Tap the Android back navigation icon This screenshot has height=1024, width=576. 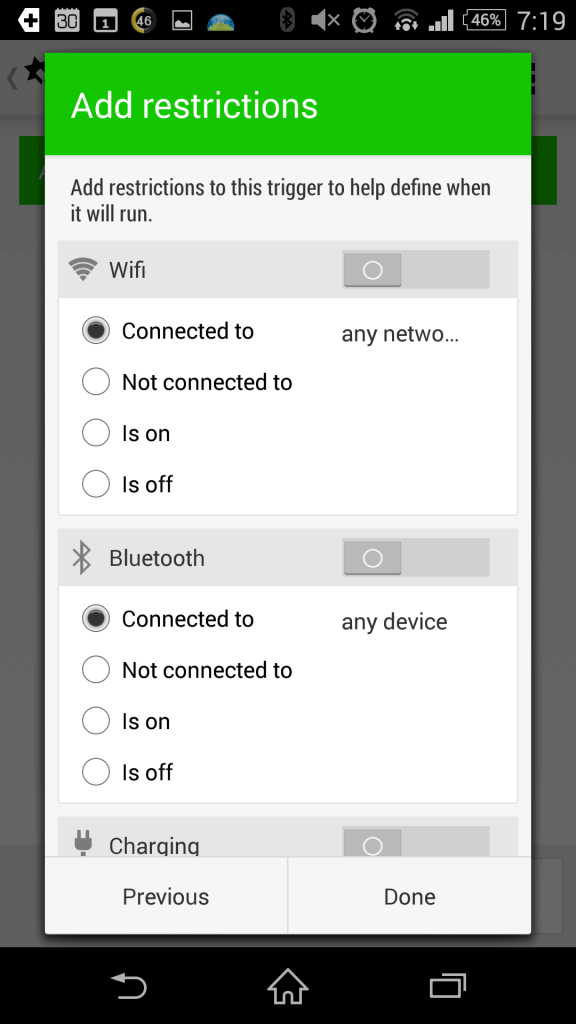click(x=129, y=986)
